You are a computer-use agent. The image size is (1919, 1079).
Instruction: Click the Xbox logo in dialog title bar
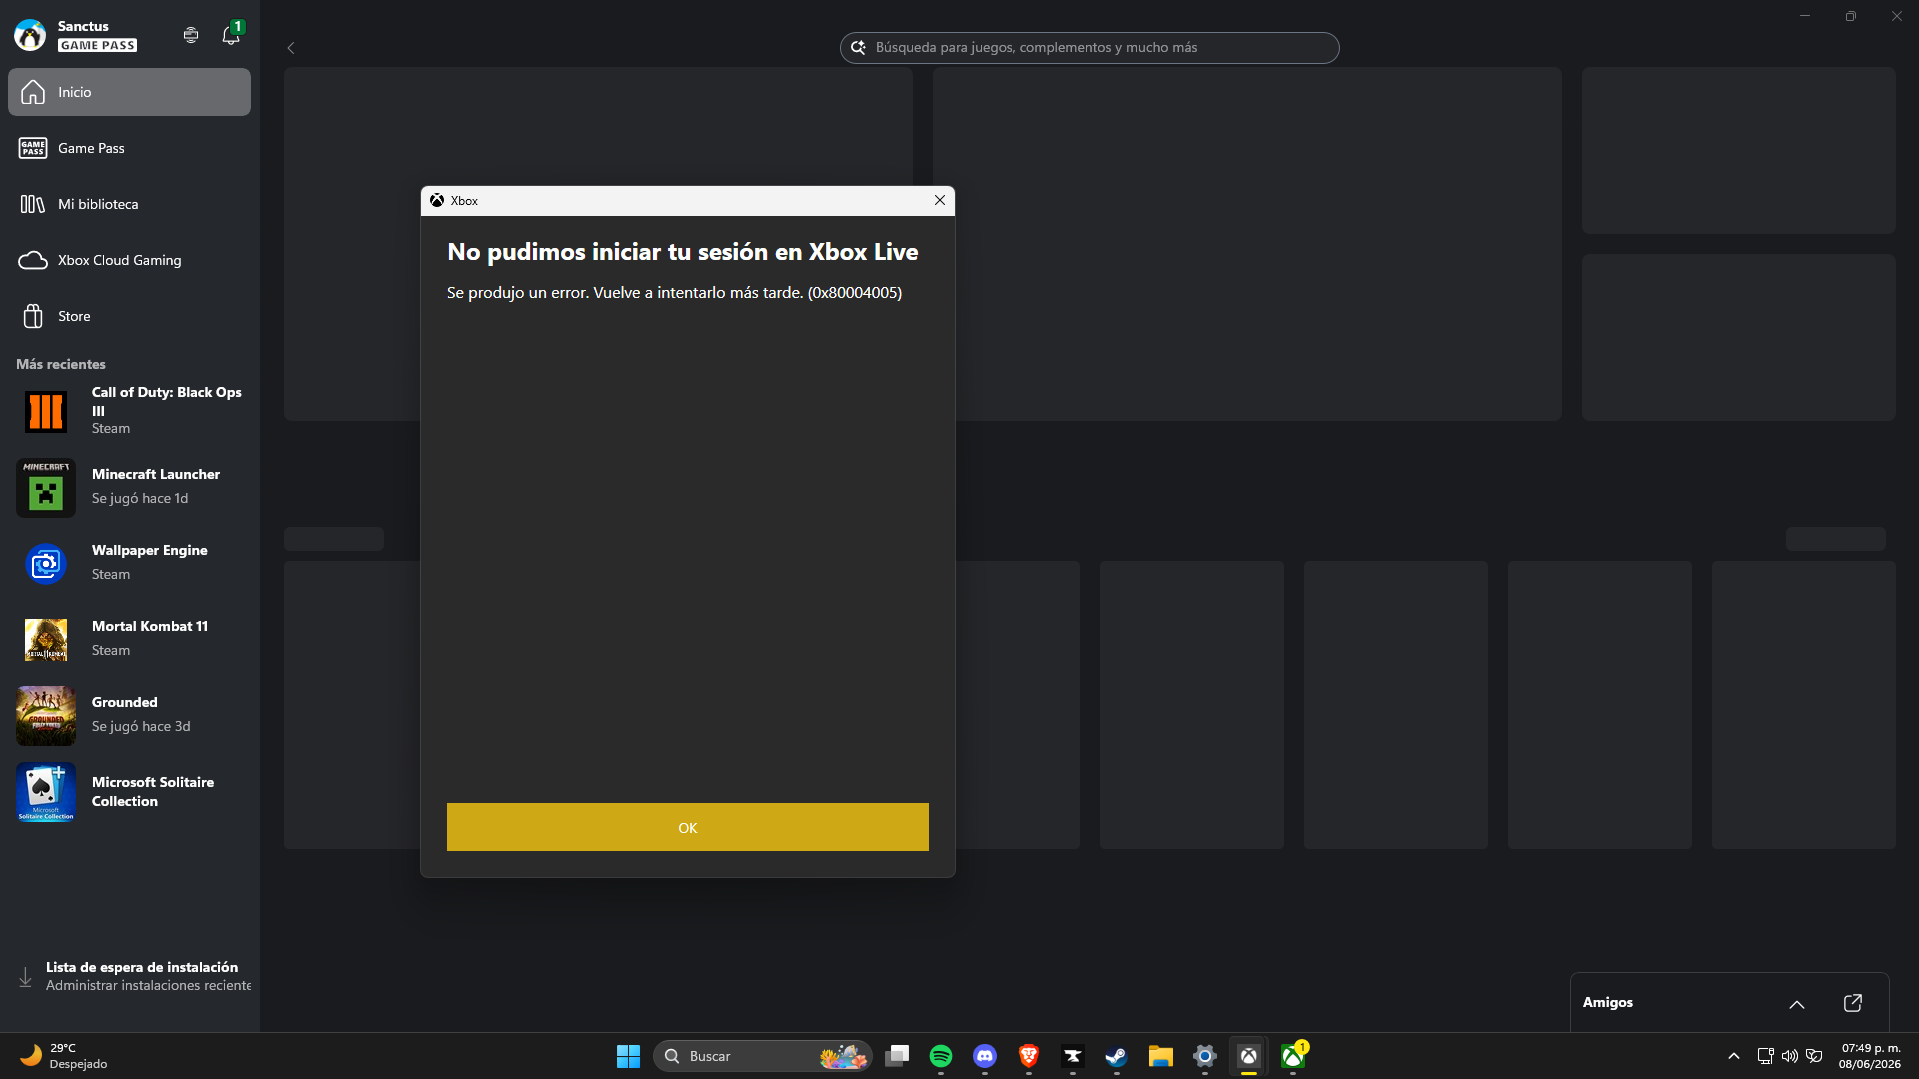(437, 200)
